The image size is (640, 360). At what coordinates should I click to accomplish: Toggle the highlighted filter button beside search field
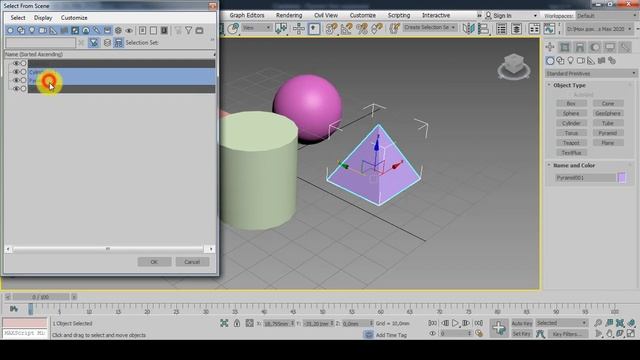pos(94,42)
